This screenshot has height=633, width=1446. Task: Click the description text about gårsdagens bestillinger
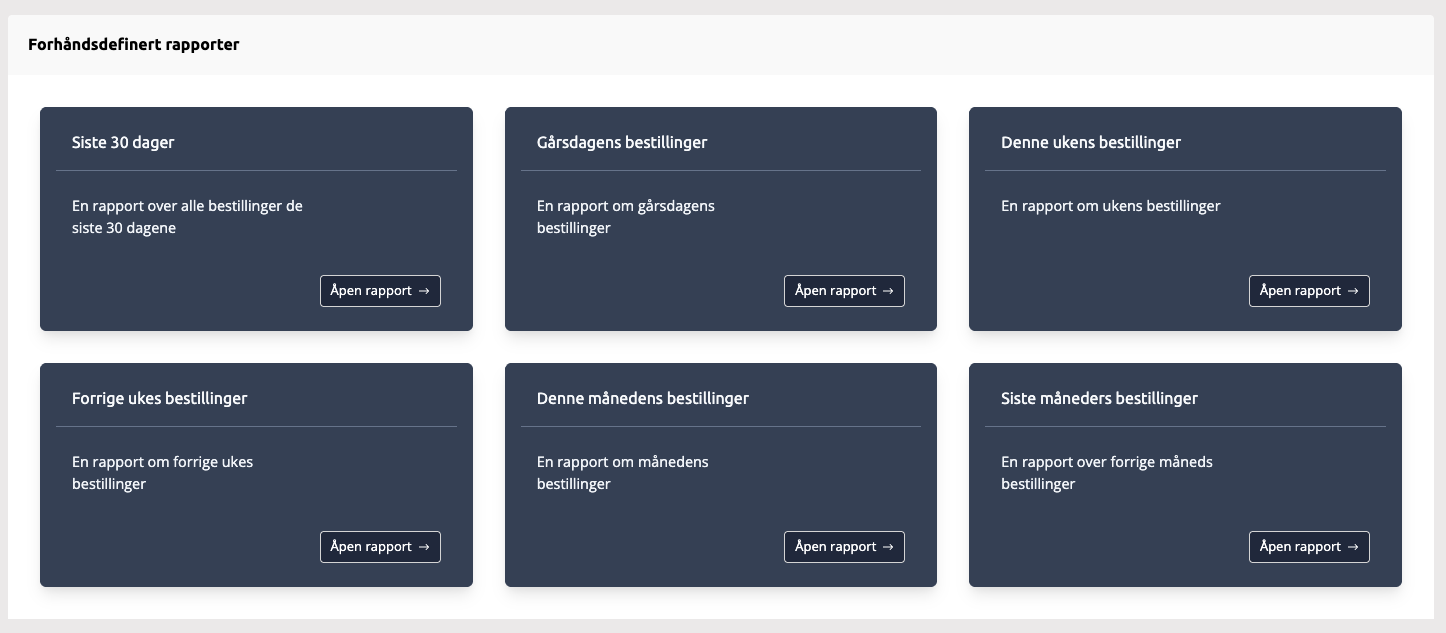[626, 217]
